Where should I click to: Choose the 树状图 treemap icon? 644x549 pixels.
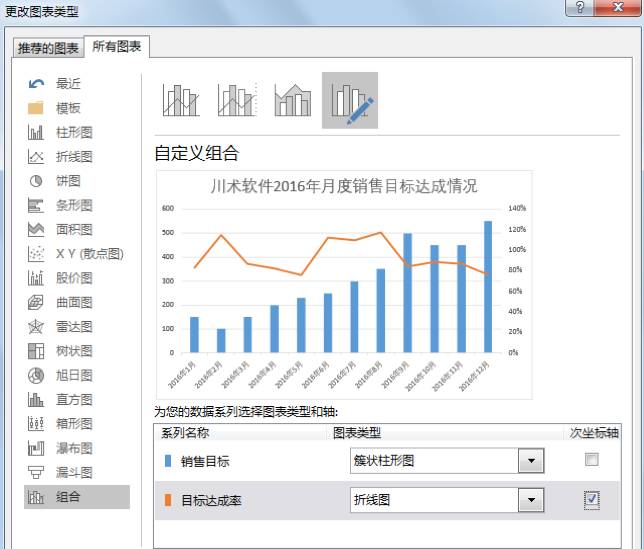[x=36, y=351]
